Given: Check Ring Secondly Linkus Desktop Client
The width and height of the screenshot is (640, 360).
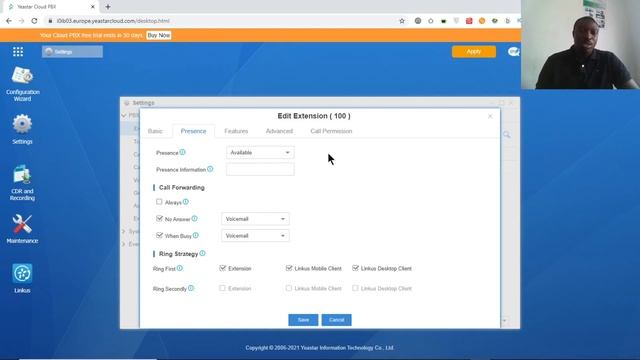Looking at the screenshot, I should (355, 288).
